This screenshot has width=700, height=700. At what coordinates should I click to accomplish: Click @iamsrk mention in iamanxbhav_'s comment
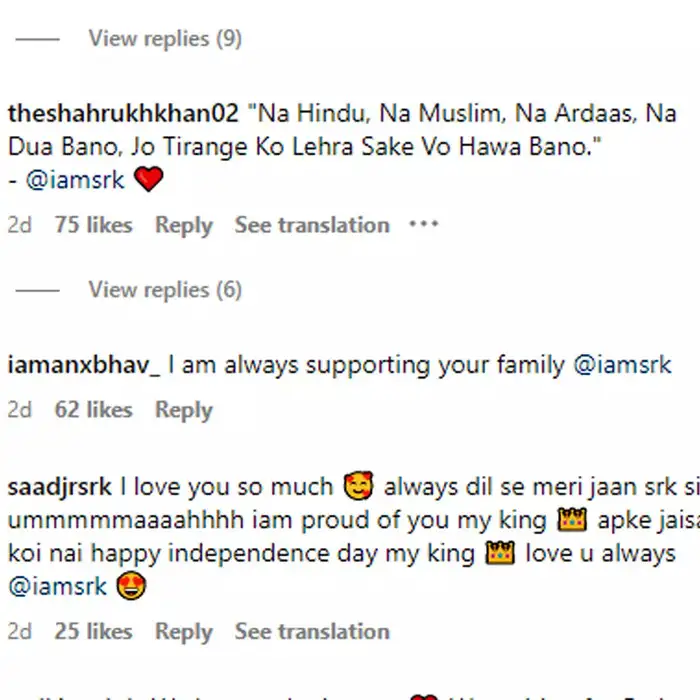click(622, 365)
